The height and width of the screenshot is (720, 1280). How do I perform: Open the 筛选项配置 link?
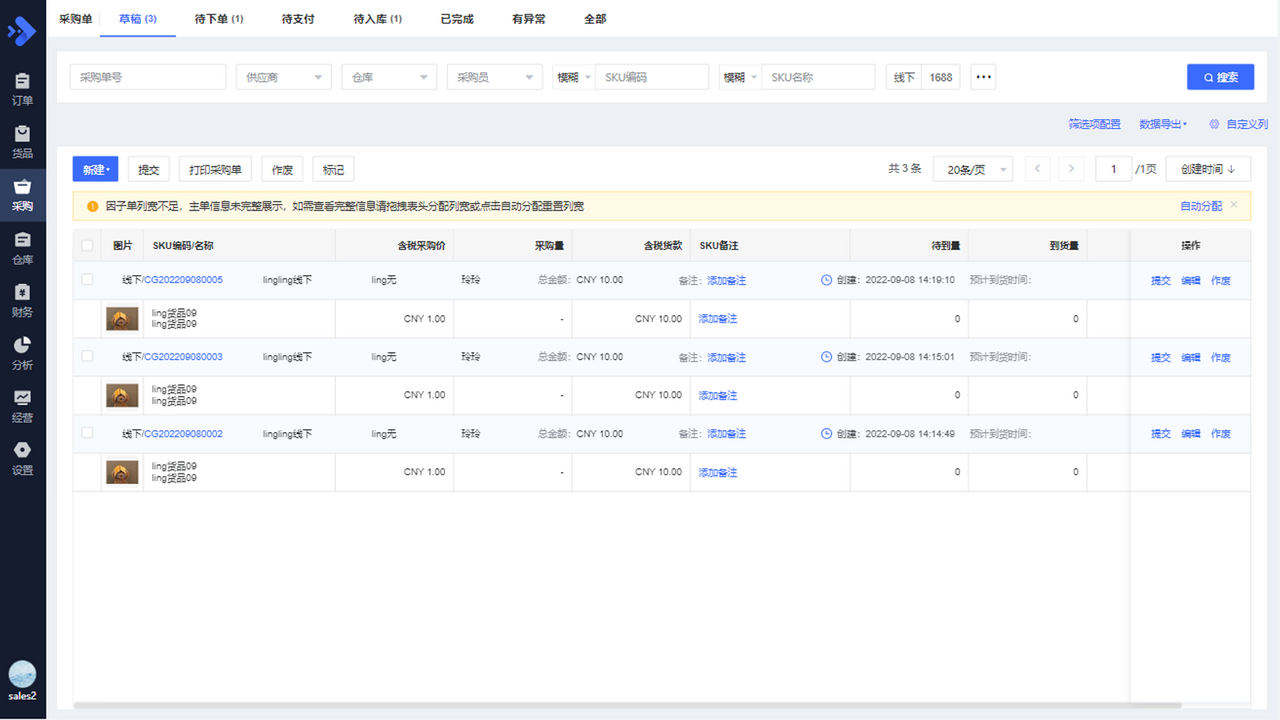(x=1094, y=124)
